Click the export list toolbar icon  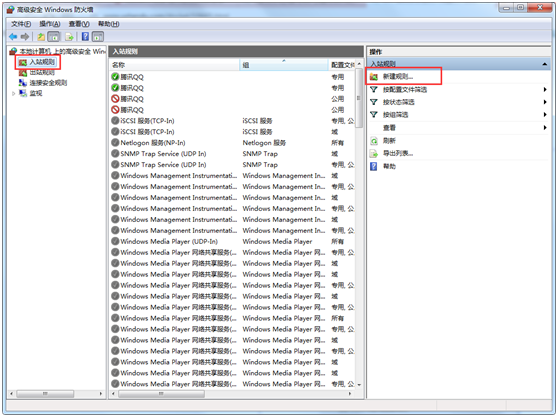(x=69, y=37)
